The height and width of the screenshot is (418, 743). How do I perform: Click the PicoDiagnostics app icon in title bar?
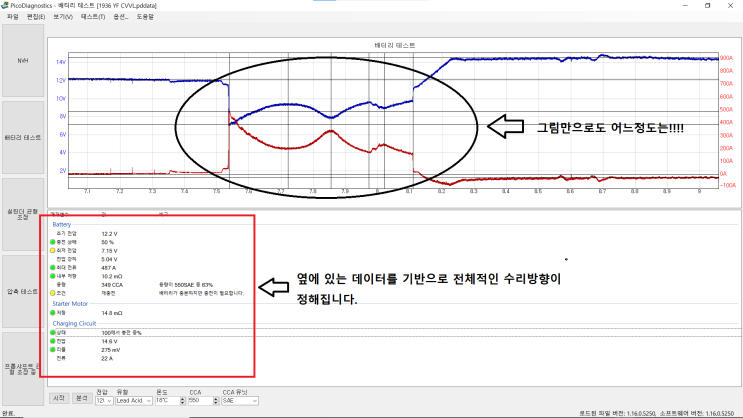(5, 5)
